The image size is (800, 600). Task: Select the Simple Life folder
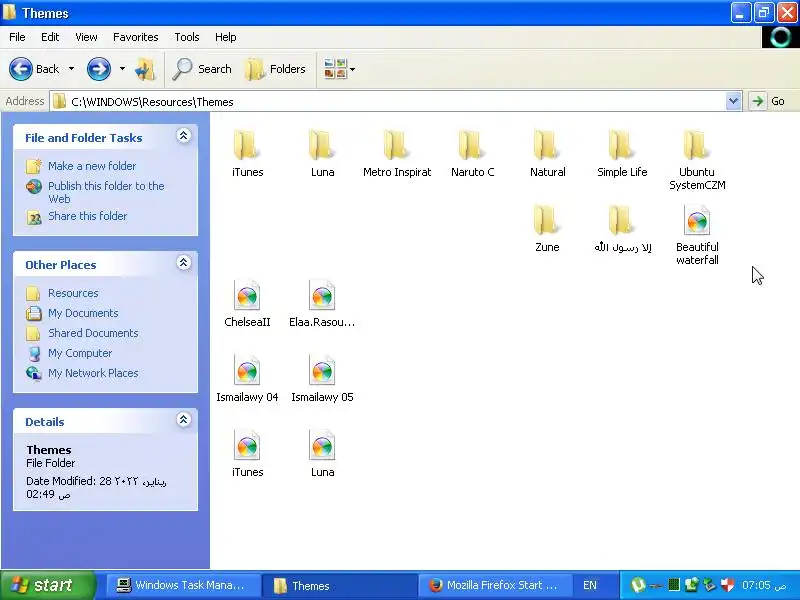pyautogui.click(x=622, y=153)
